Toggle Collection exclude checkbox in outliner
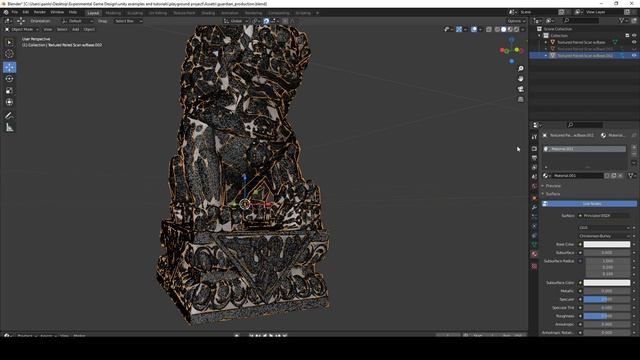This screenshot has width=640, height=360. click(627, 36)
